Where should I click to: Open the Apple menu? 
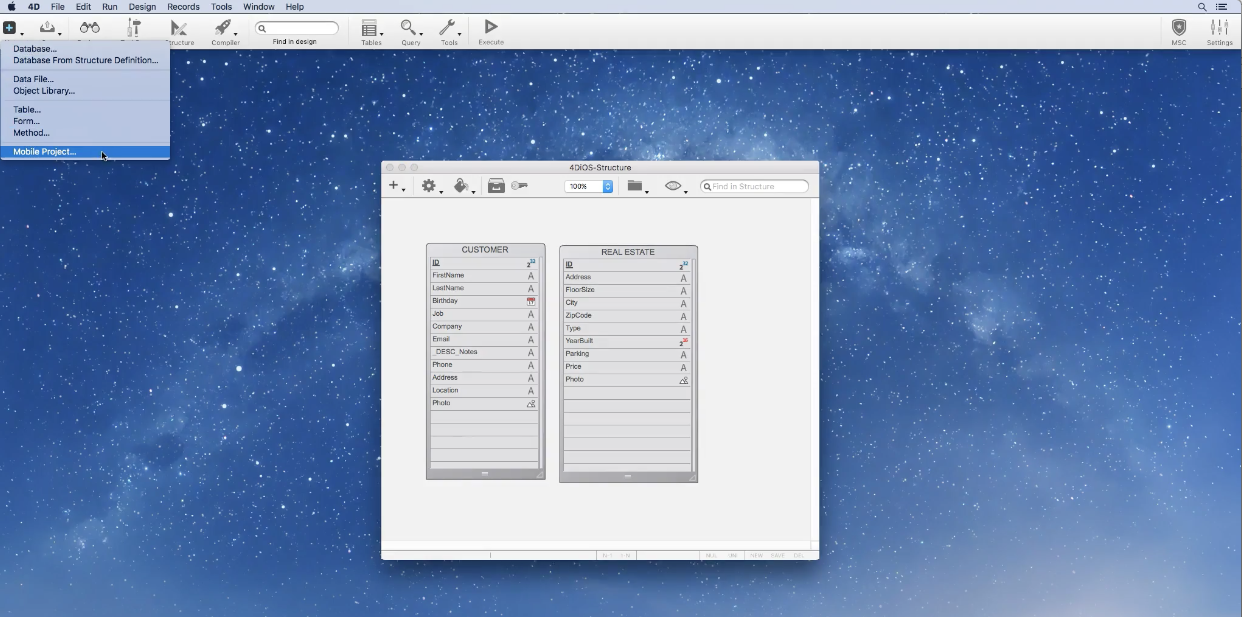click(12, 7)
